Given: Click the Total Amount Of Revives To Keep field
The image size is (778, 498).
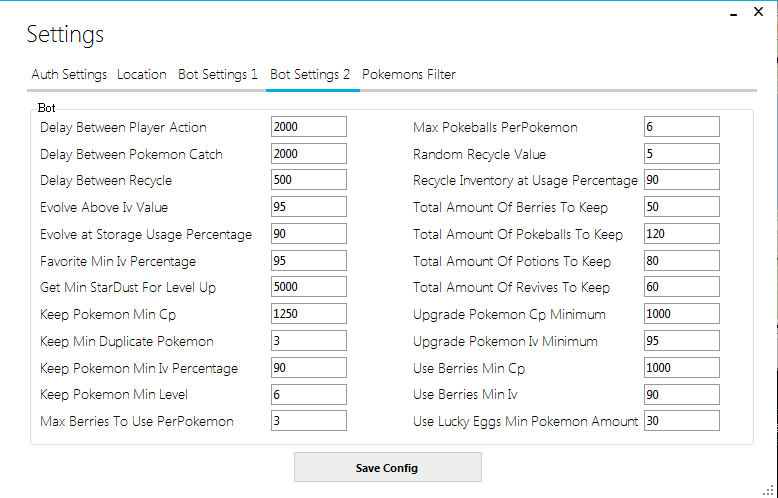Looking at the screenshot, I should tap(681, 287).
